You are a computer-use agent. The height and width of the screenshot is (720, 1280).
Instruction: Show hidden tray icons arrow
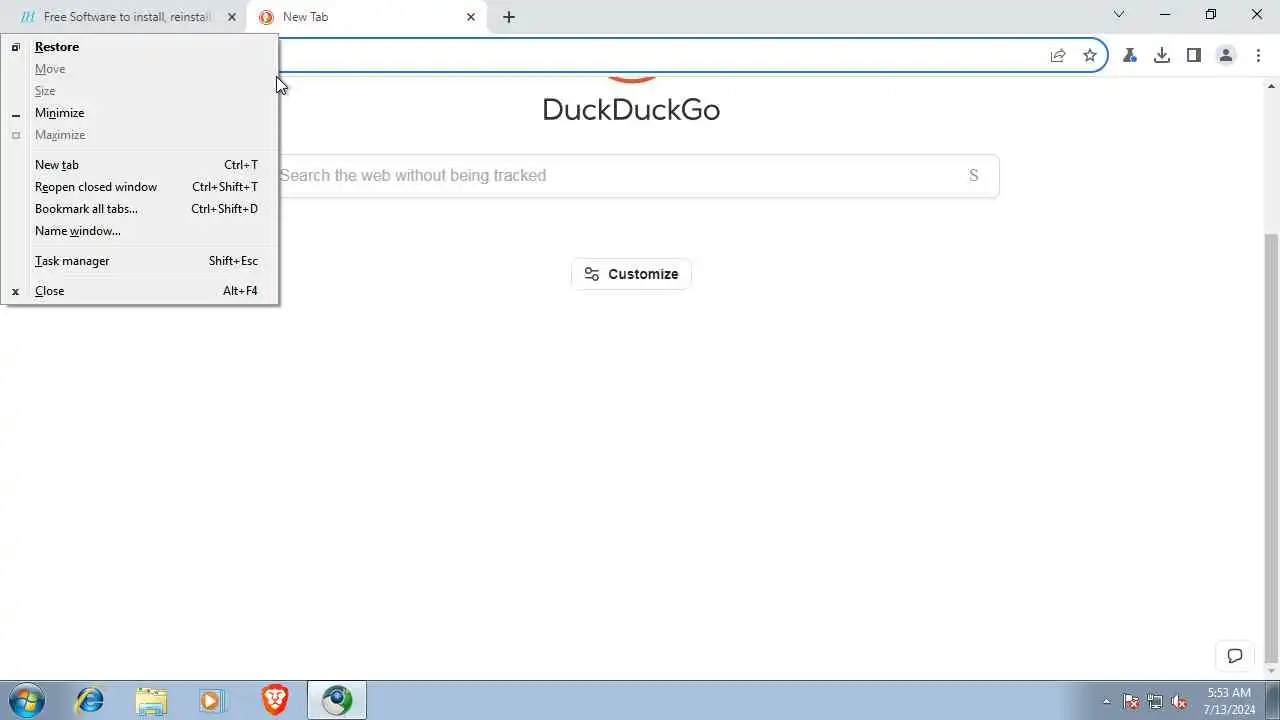[1106, 701]
